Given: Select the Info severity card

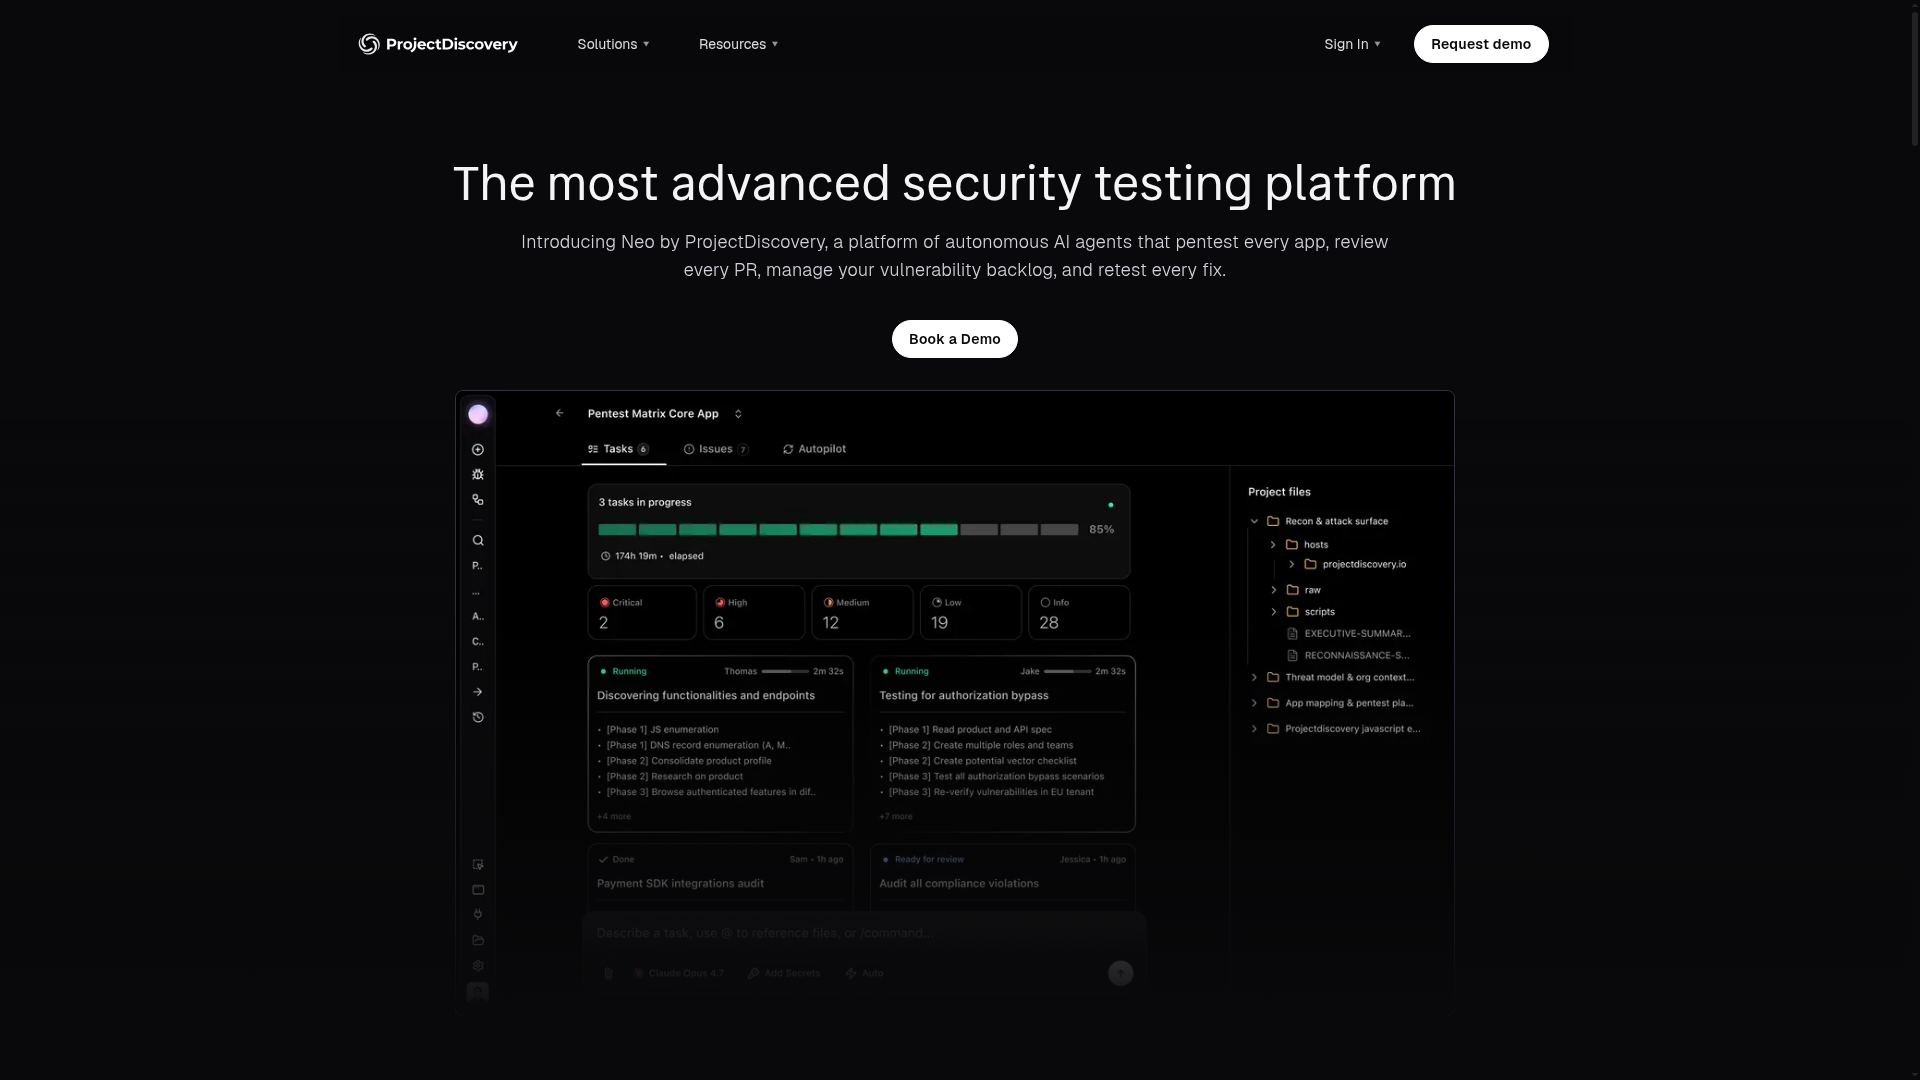Looking at the screenshot, I should pos(1079,612).
